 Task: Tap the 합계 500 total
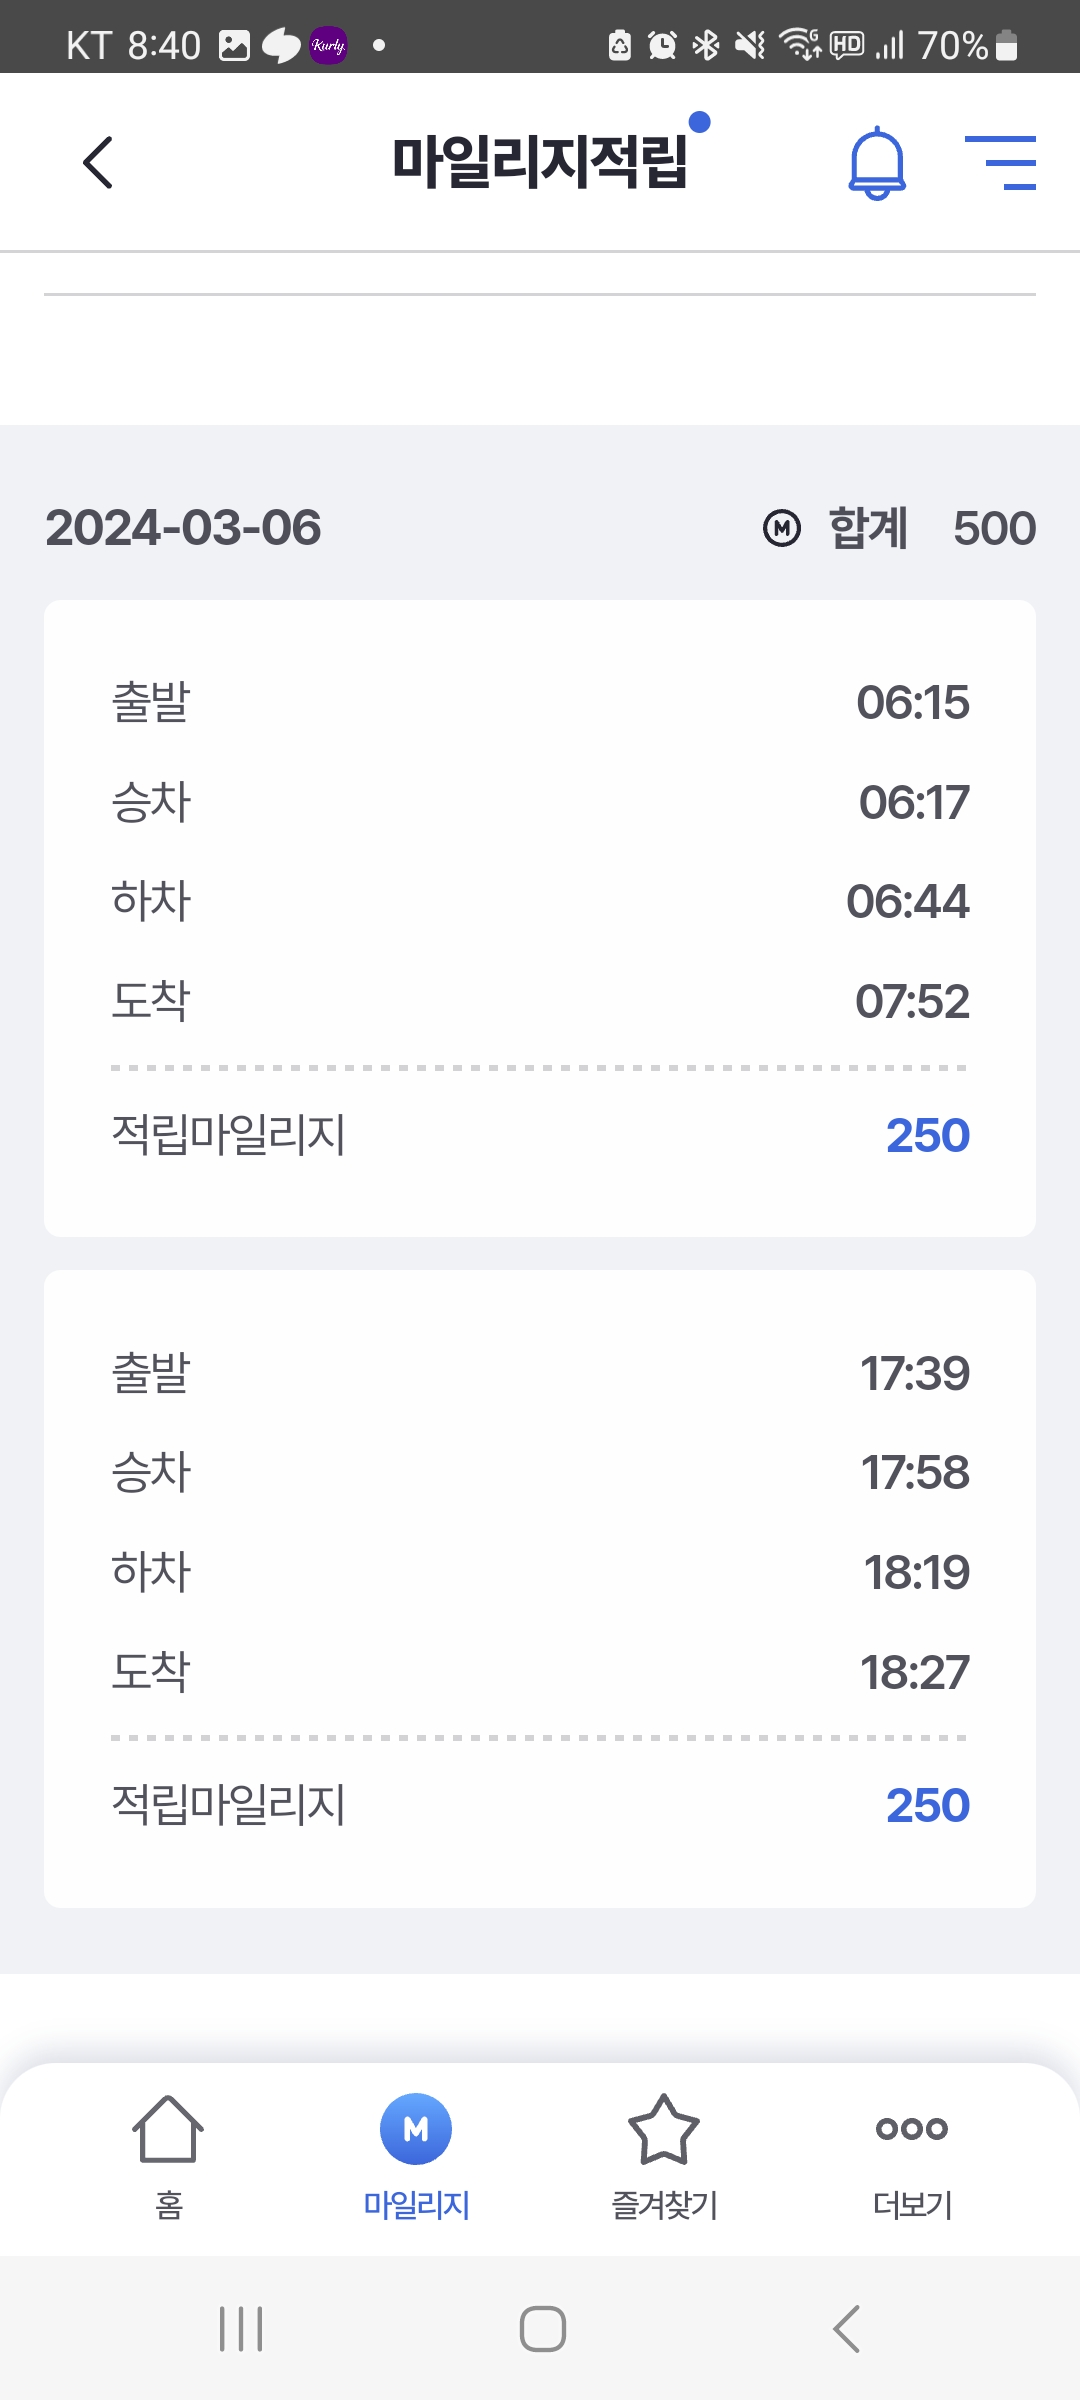(932, 528)
